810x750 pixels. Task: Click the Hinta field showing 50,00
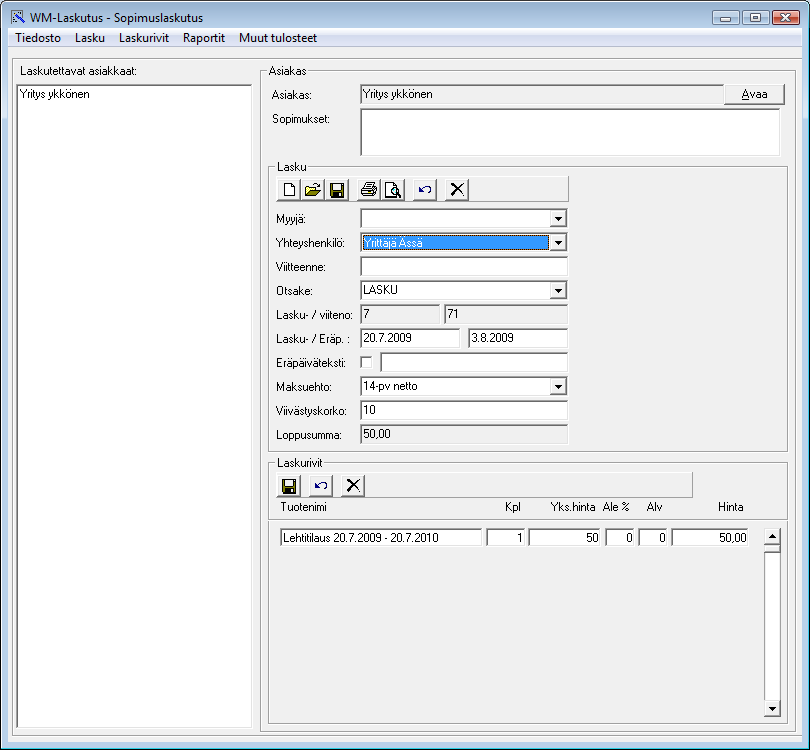(710, 538)
